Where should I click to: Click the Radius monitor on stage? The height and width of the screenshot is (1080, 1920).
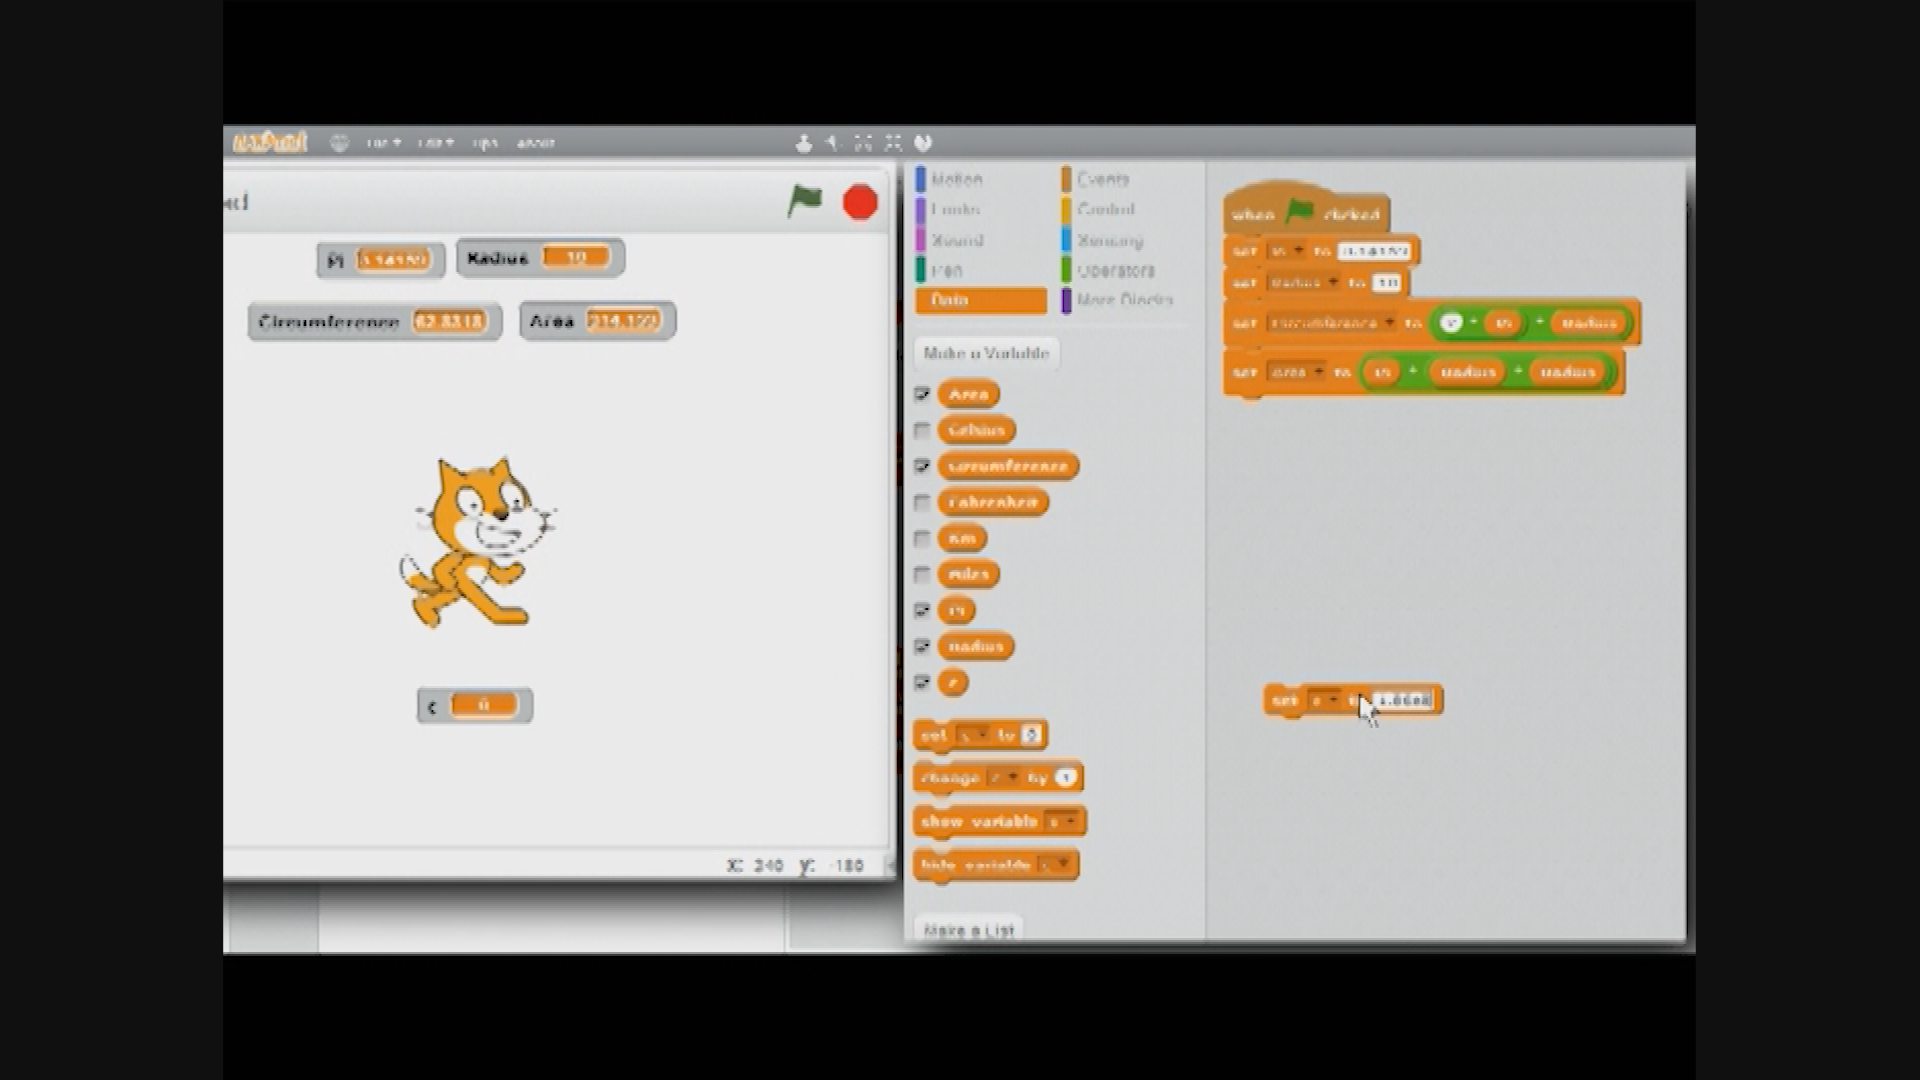click(x=541, y=257)
